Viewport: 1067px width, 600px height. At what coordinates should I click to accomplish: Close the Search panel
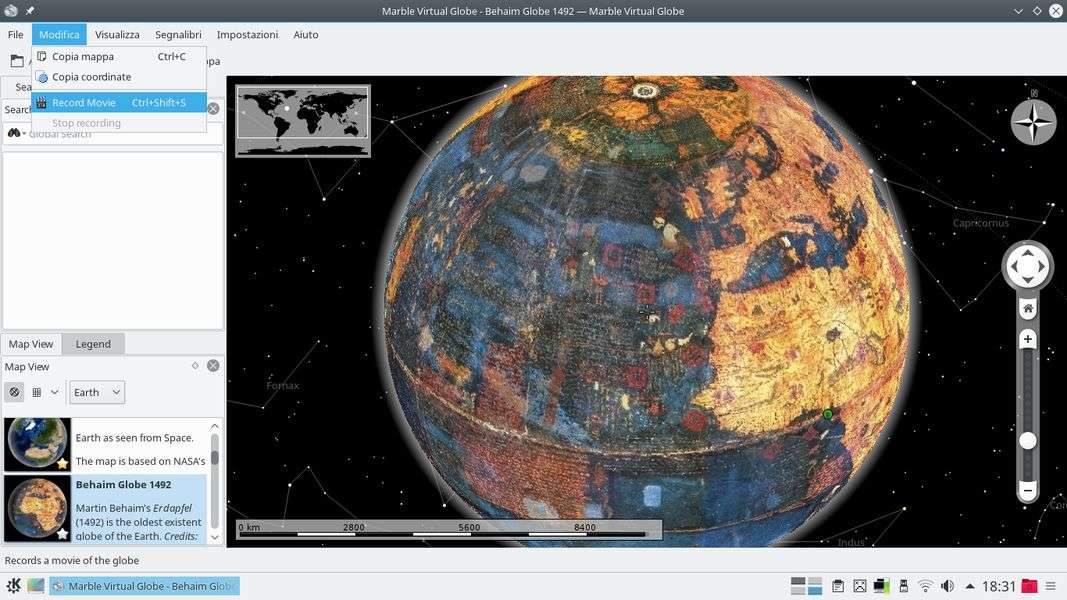click(213, 109)
